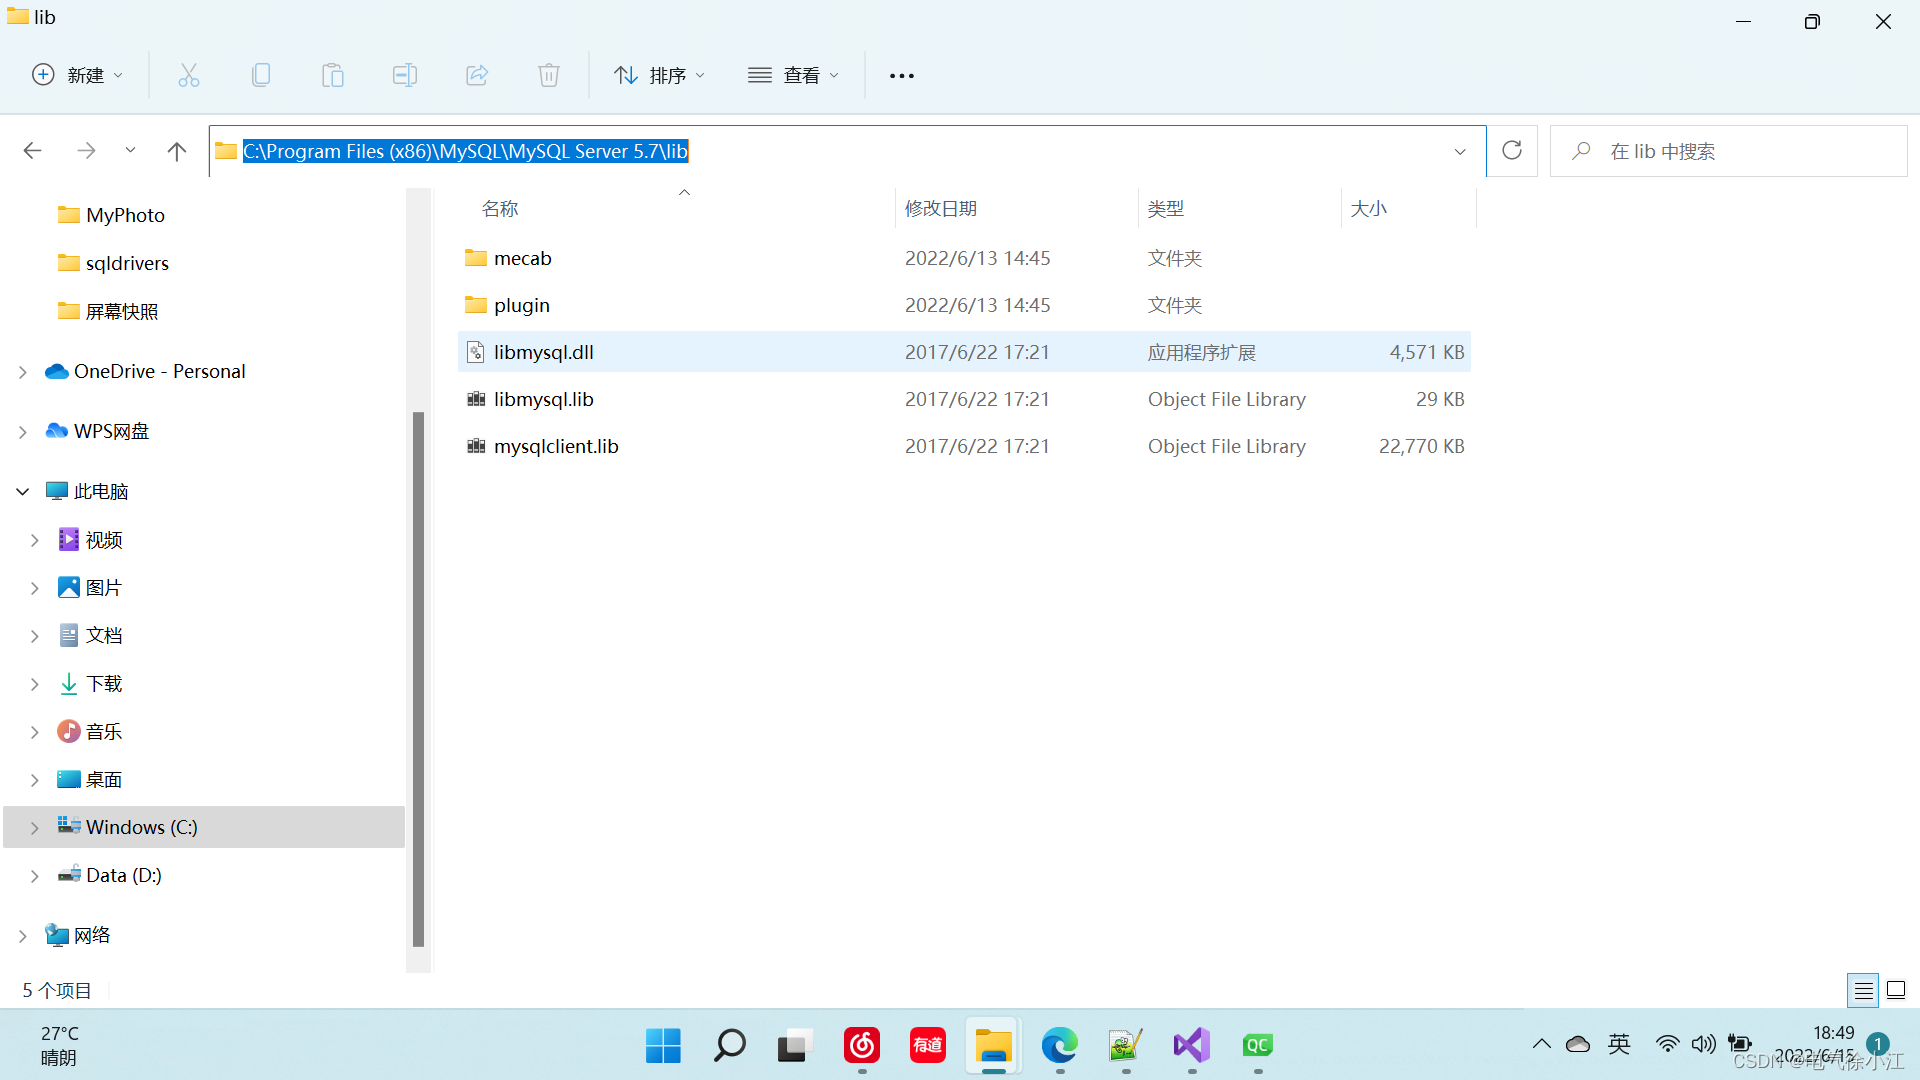
Task: Sort files by 修改日期 column header
Action: [940, 208]
